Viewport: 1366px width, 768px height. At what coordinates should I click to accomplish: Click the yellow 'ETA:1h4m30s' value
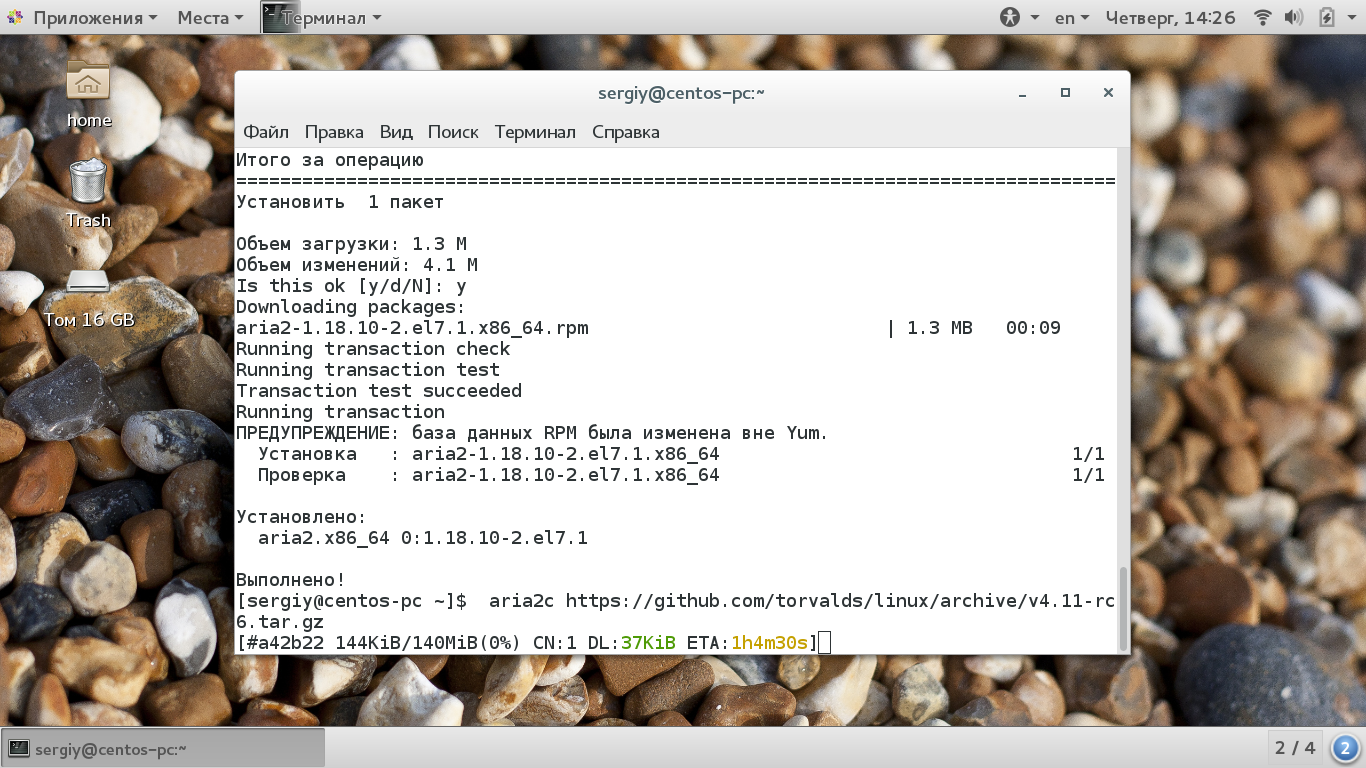[747, 643]
